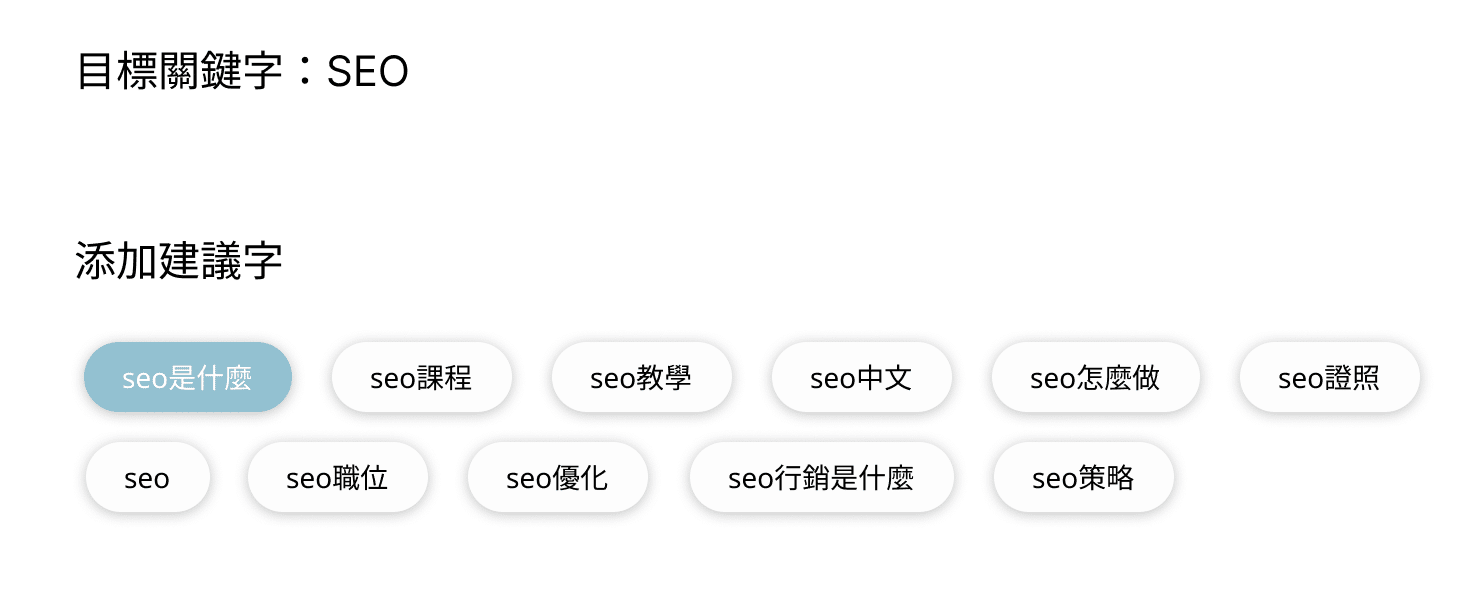Enable the seo優化 keyword chip

pyautogui.click(x=557, y=477)
